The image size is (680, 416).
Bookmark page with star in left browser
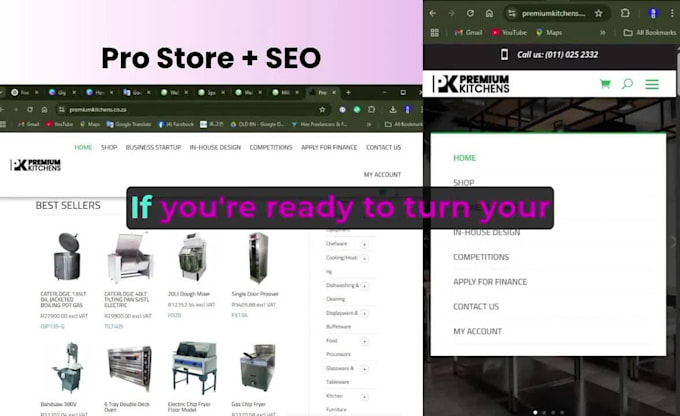[322, 110]
